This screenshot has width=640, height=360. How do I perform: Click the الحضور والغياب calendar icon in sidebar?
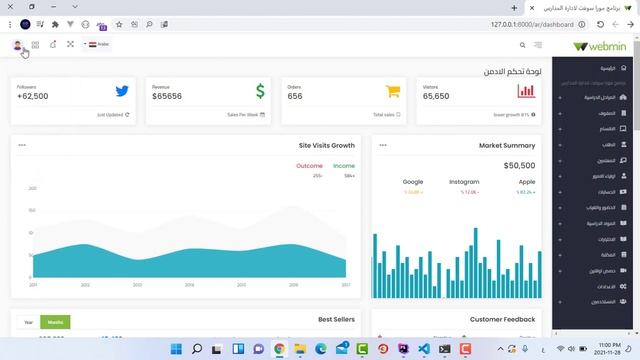(x=624, y=207)
